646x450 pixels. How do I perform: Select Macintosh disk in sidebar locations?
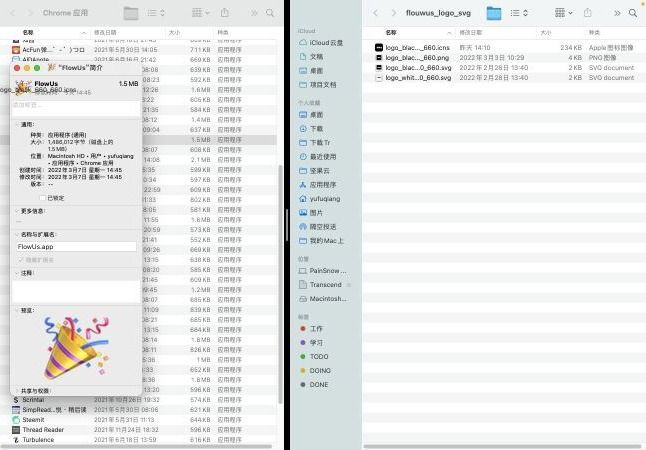point(323,299)
